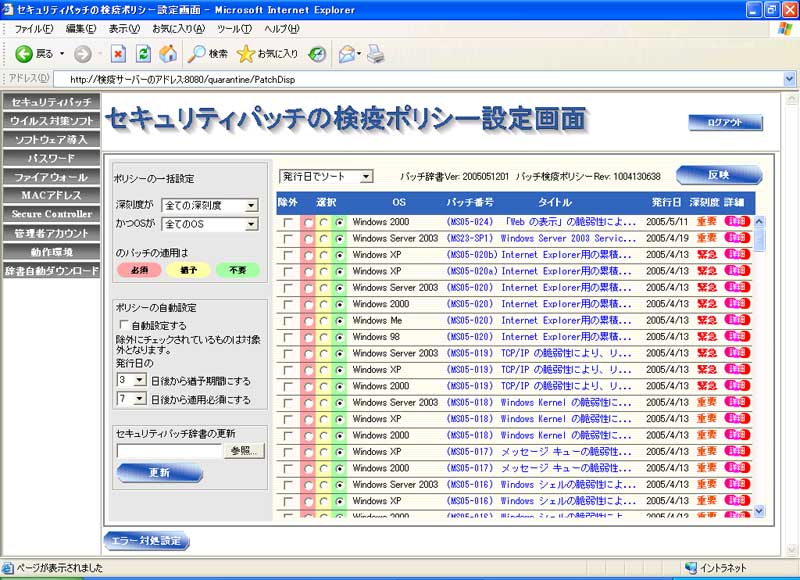800x580 pixels.
Task: Open the 3-day grace period dropdown
Action: (132, 380)
